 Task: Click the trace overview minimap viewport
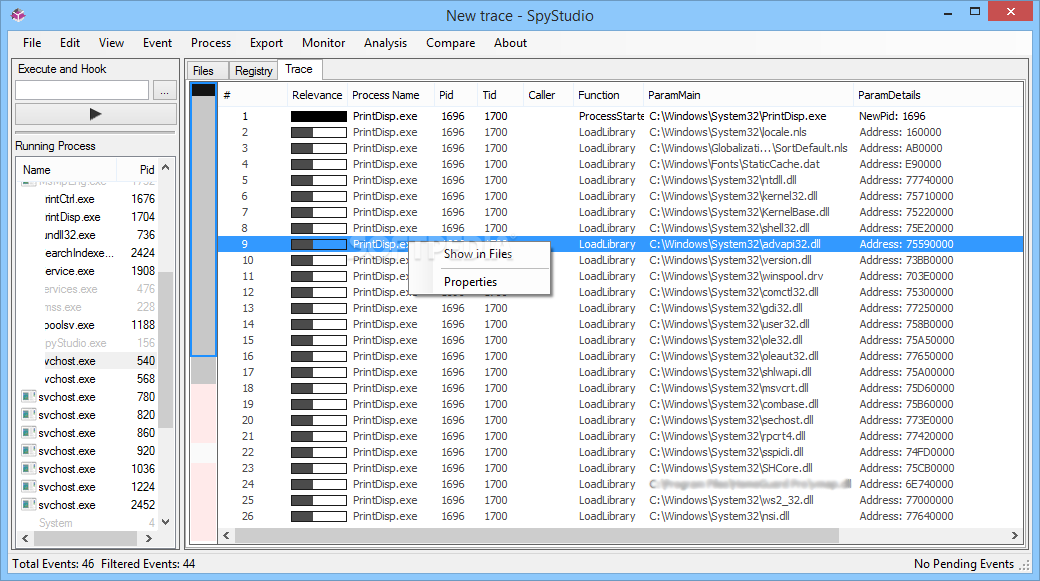(x=204, y=220)
